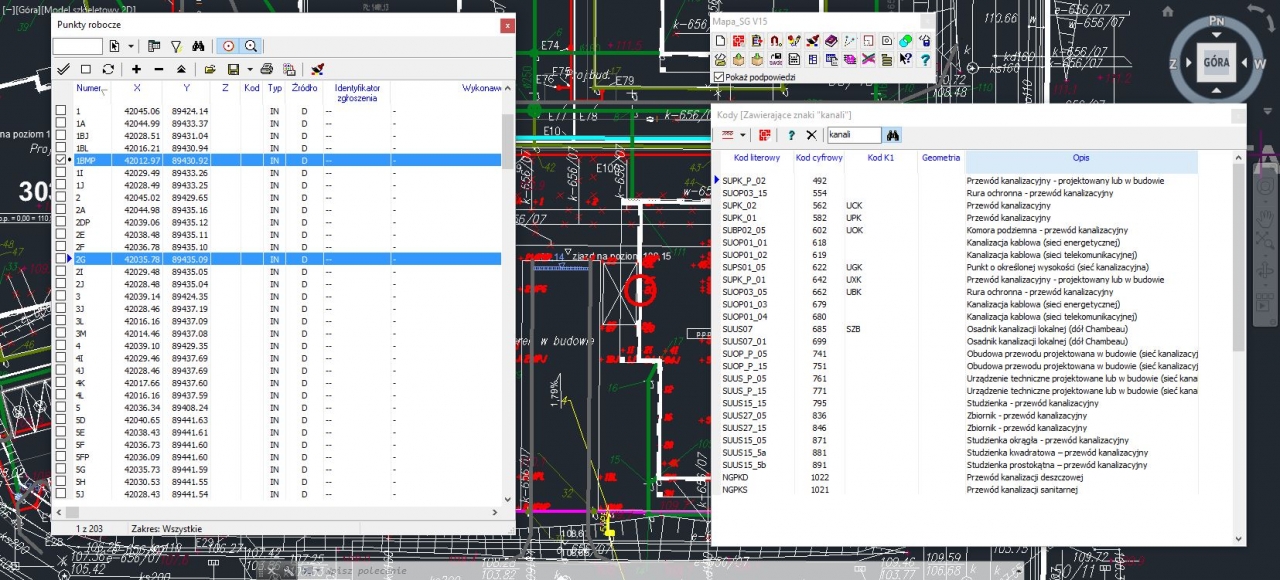Viewport: 1280px width, 580px height.
Task: Click the binoculars icon next to kanali field
Action: pyautogui.click(x=893, y=135)
